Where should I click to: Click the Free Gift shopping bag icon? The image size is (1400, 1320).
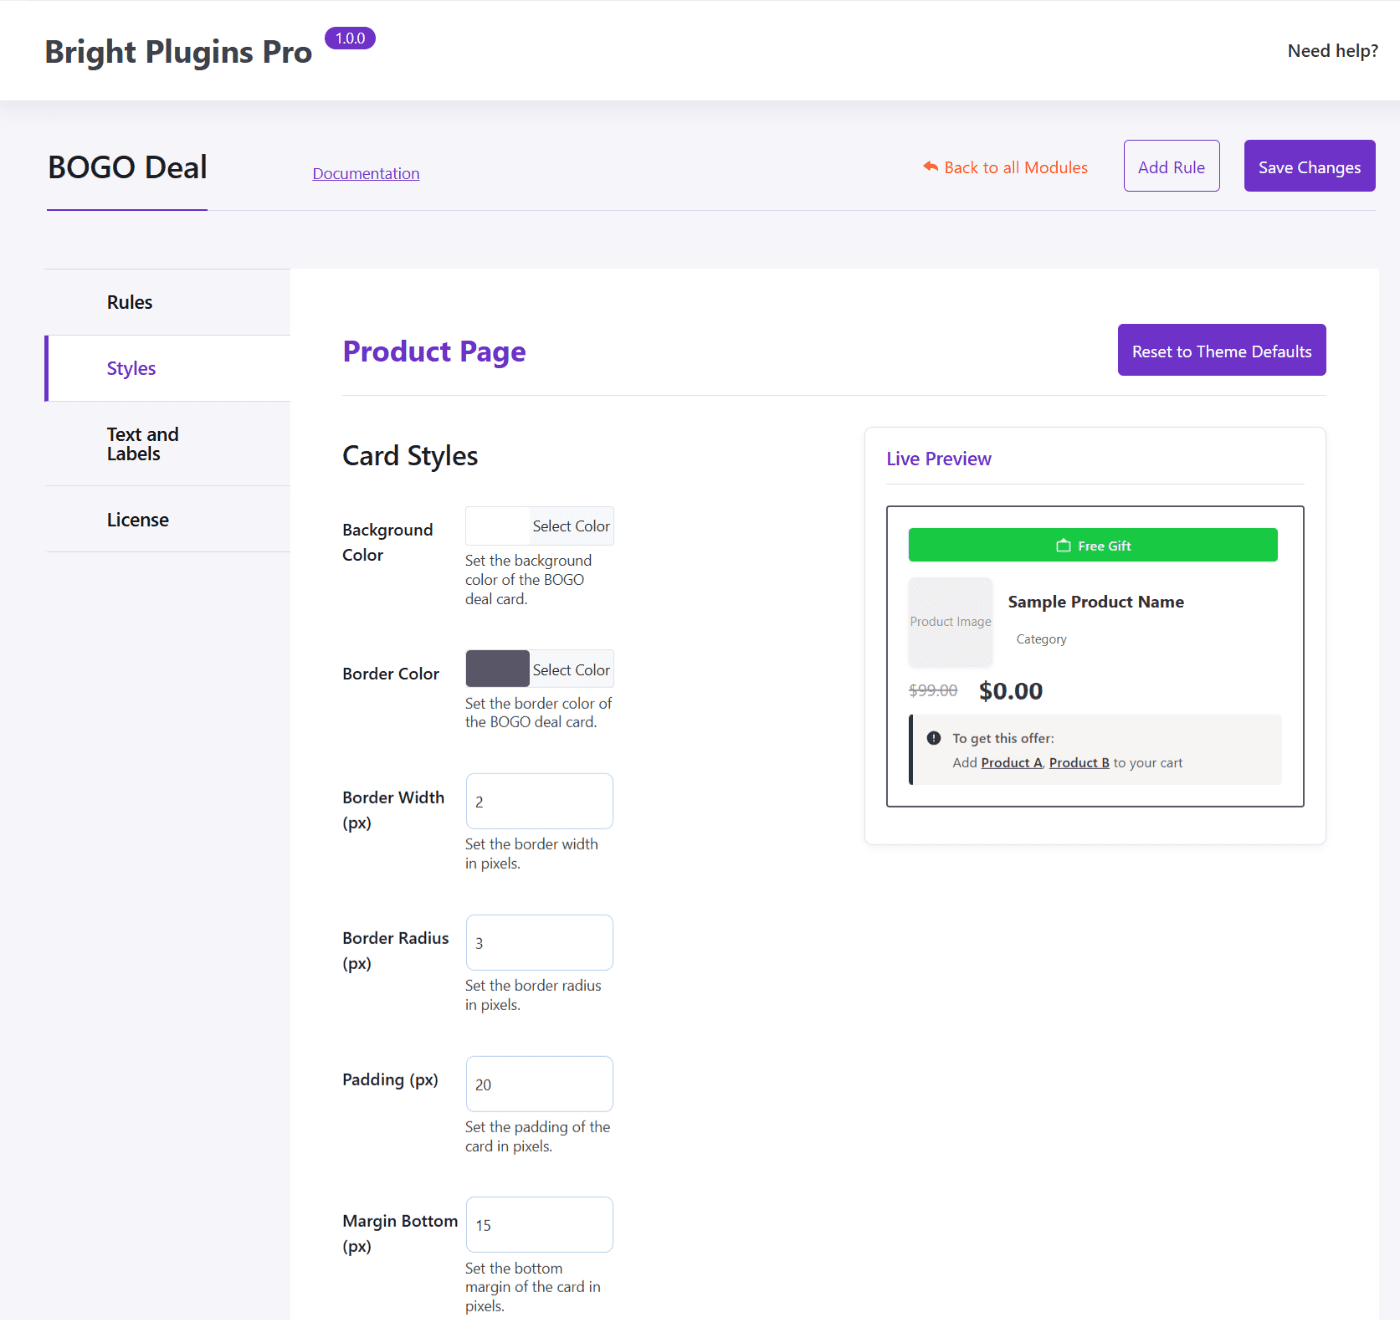tap(1063, 545)
